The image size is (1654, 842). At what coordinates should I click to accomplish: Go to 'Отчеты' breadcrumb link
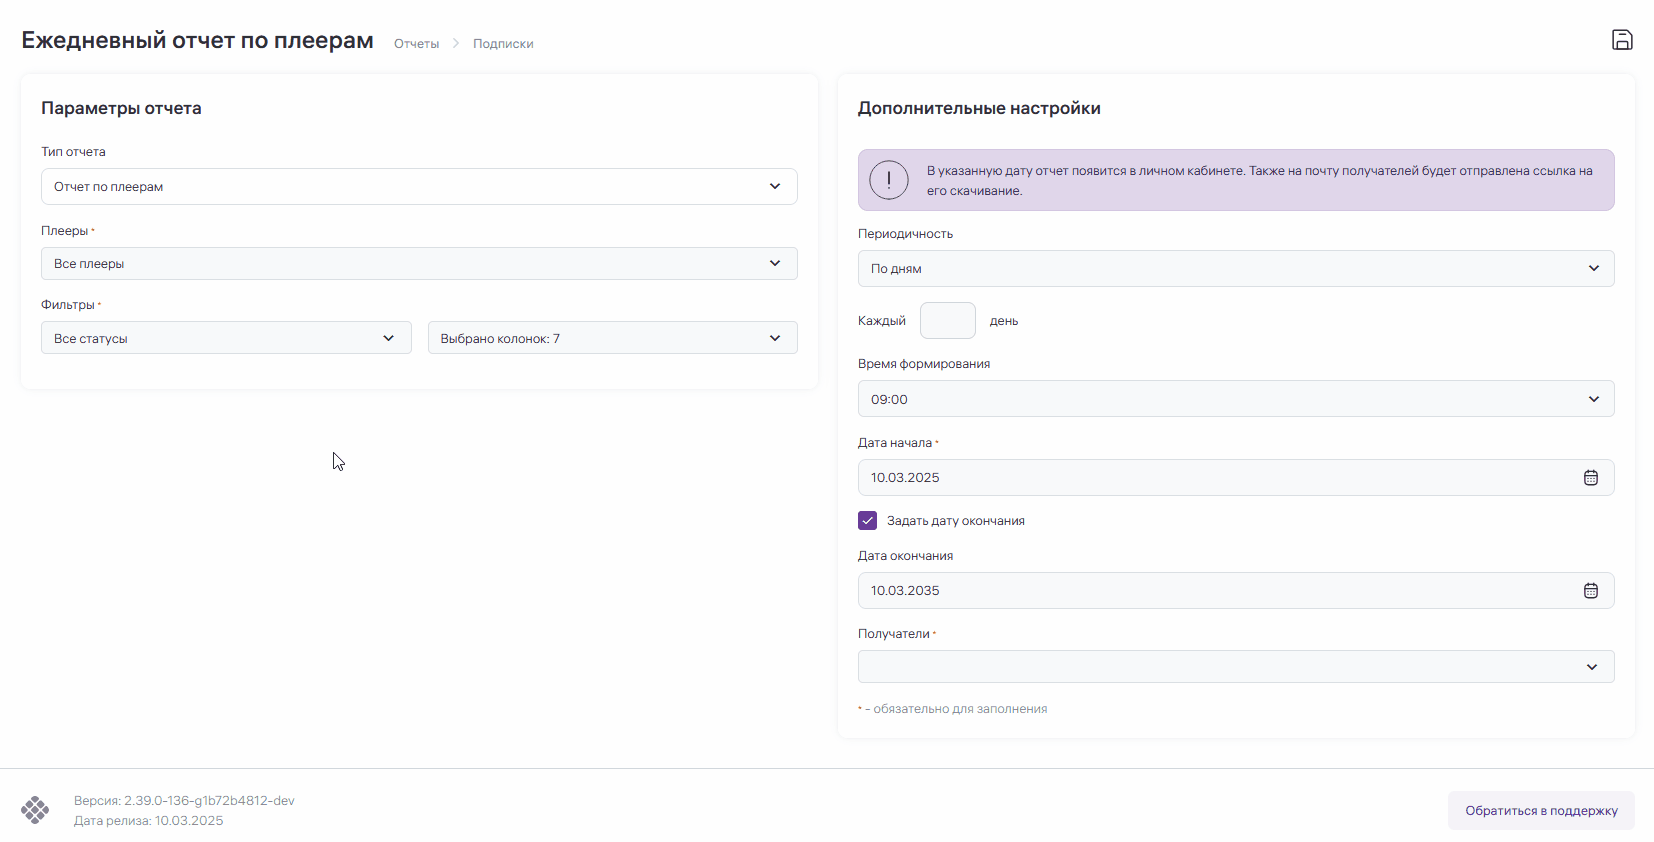(416, 44)
